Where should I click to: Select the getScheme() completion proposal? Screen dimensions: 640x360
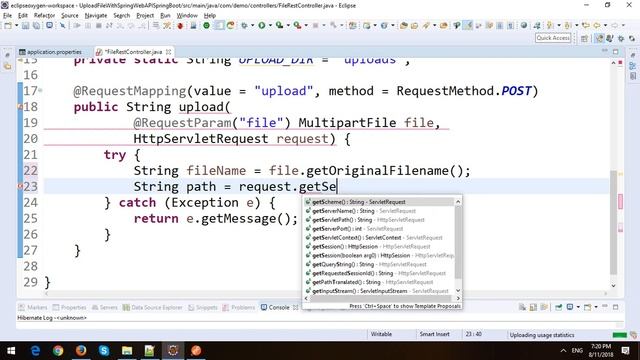(x=379, y=202)
